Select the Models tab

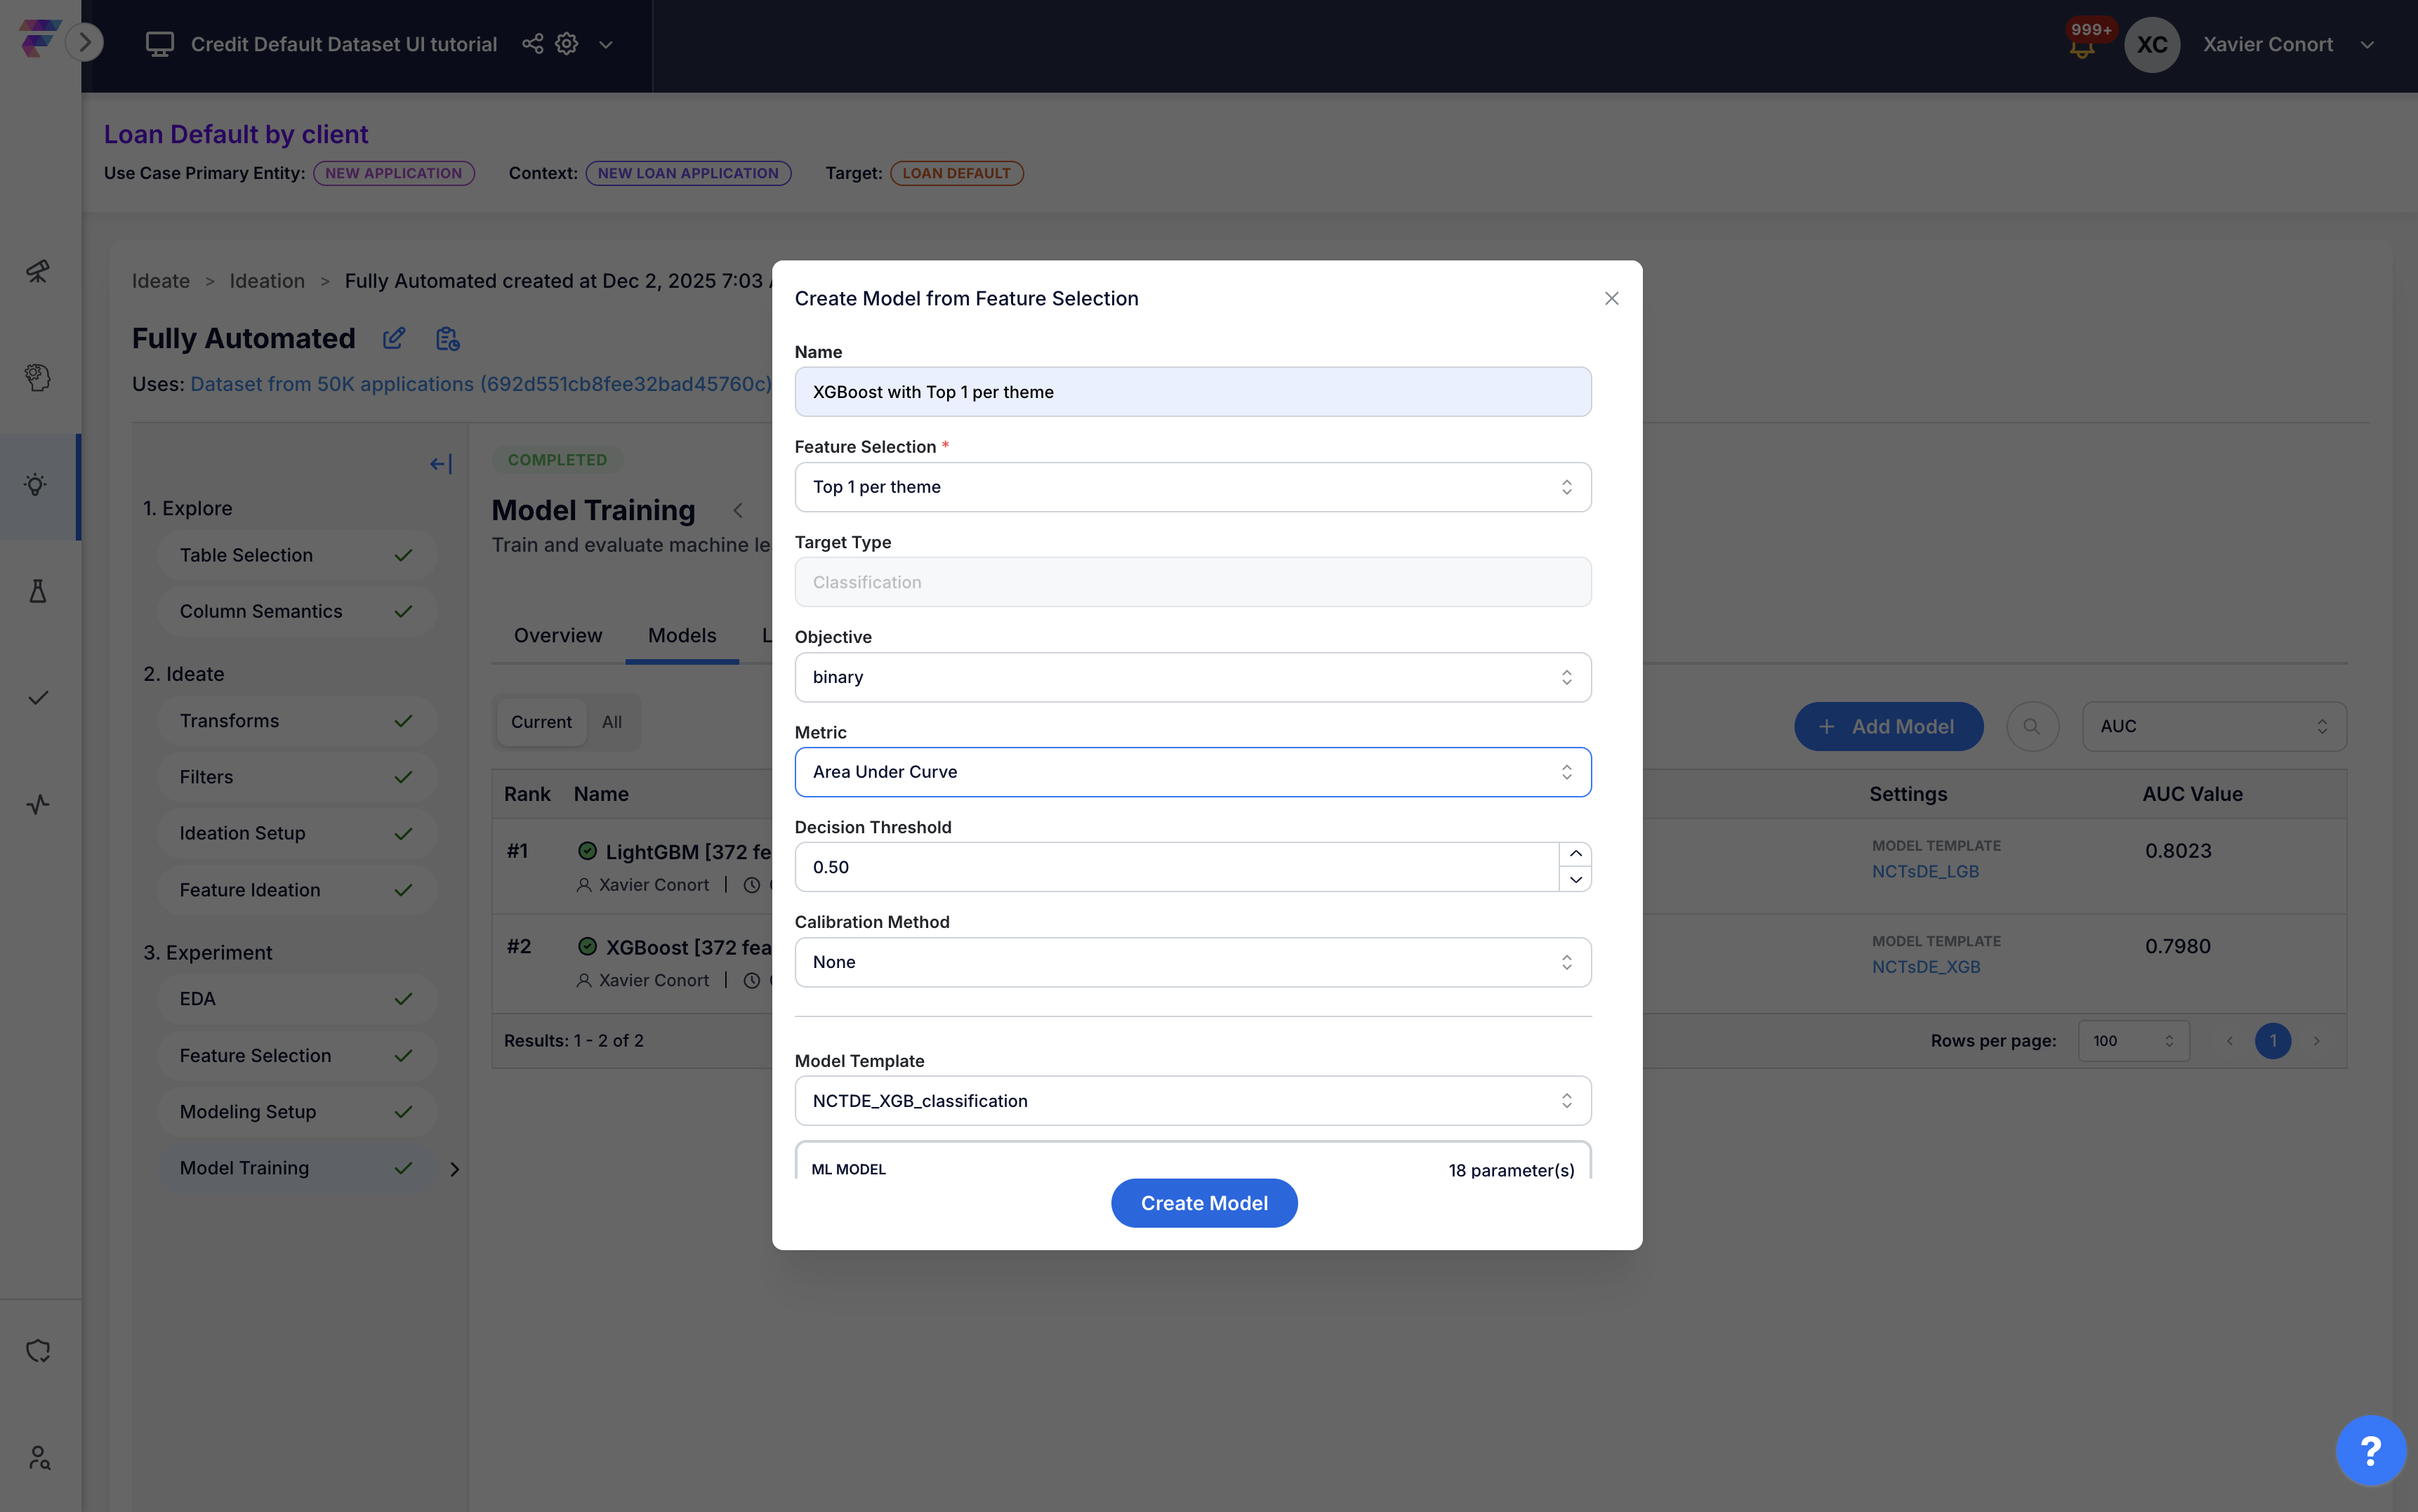(682, 636)
